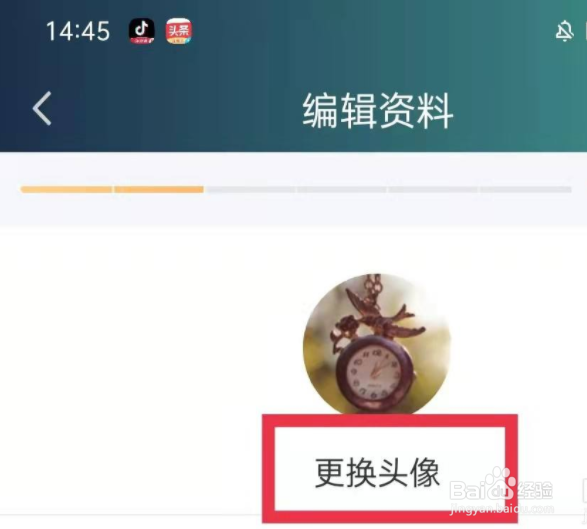Screen dimensions: 587x529
Task: Select the first orange profile progress segment
Action: [x=66, y=189]
